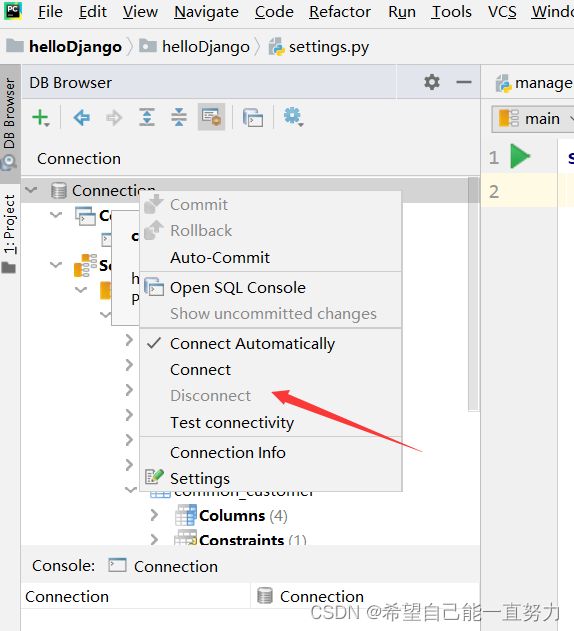Open DB Browser panel gear options

click(432, 82)
